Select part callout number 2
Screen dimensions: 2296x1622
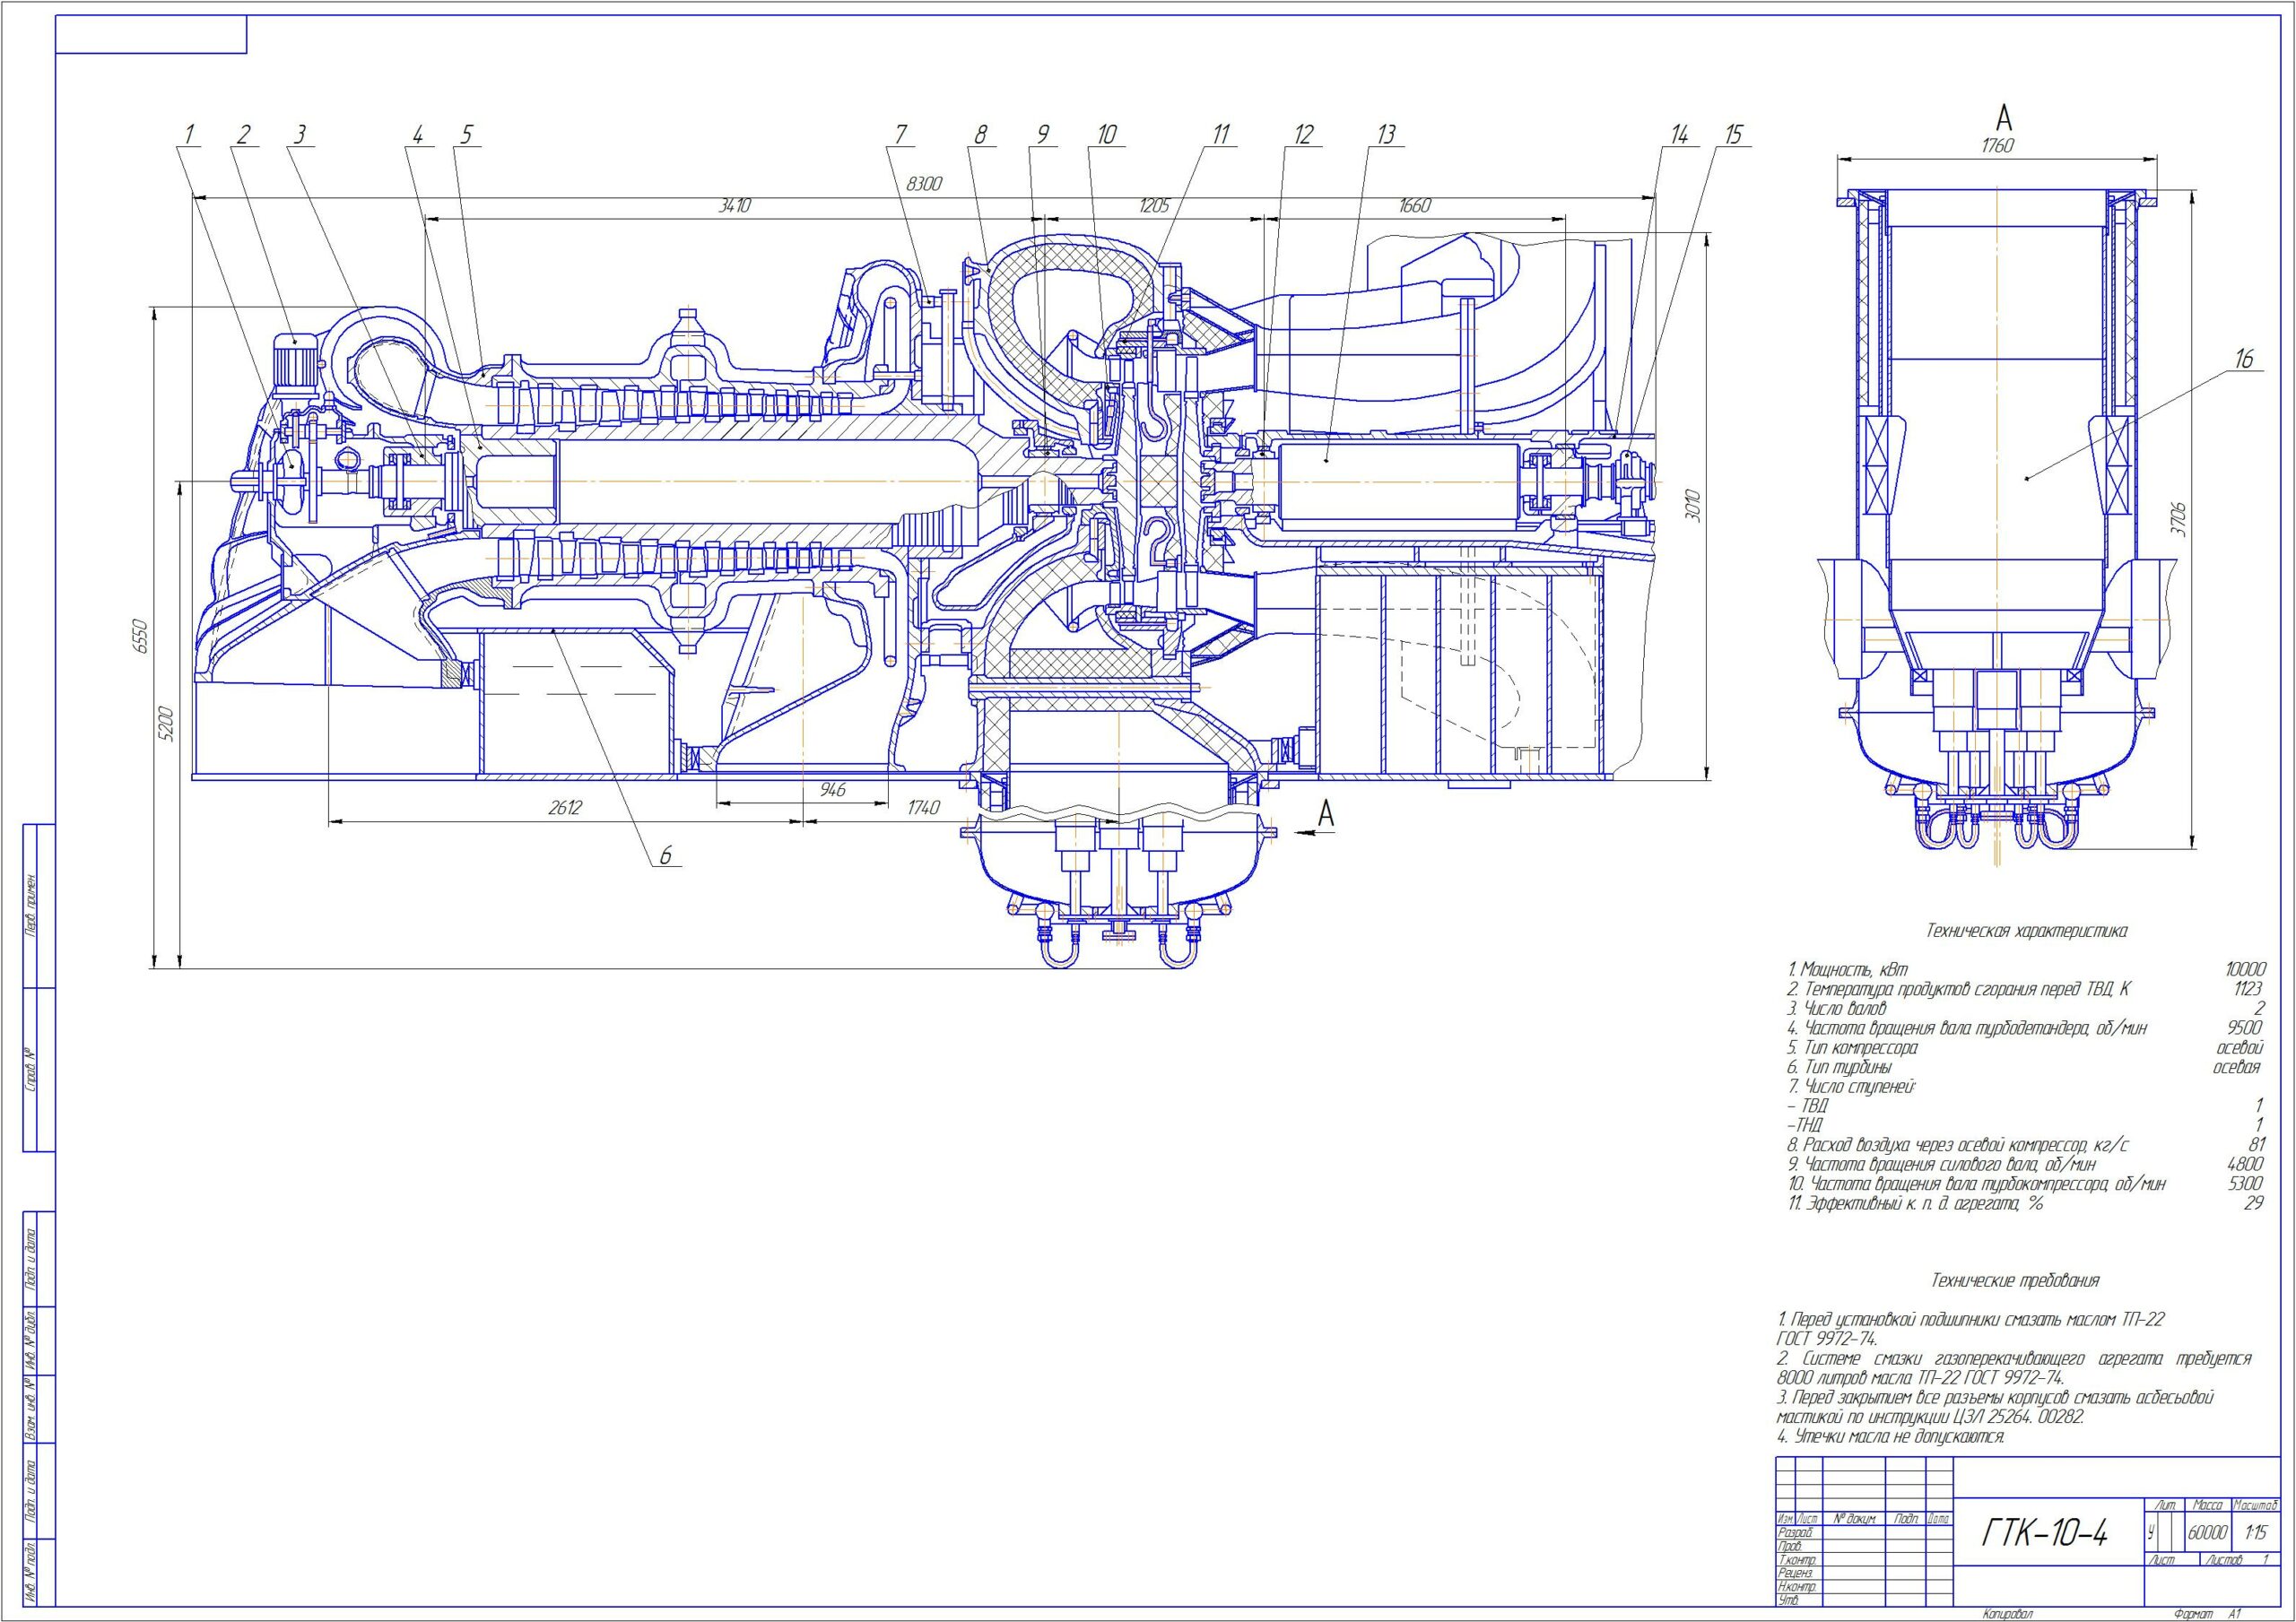pos(243,134)
